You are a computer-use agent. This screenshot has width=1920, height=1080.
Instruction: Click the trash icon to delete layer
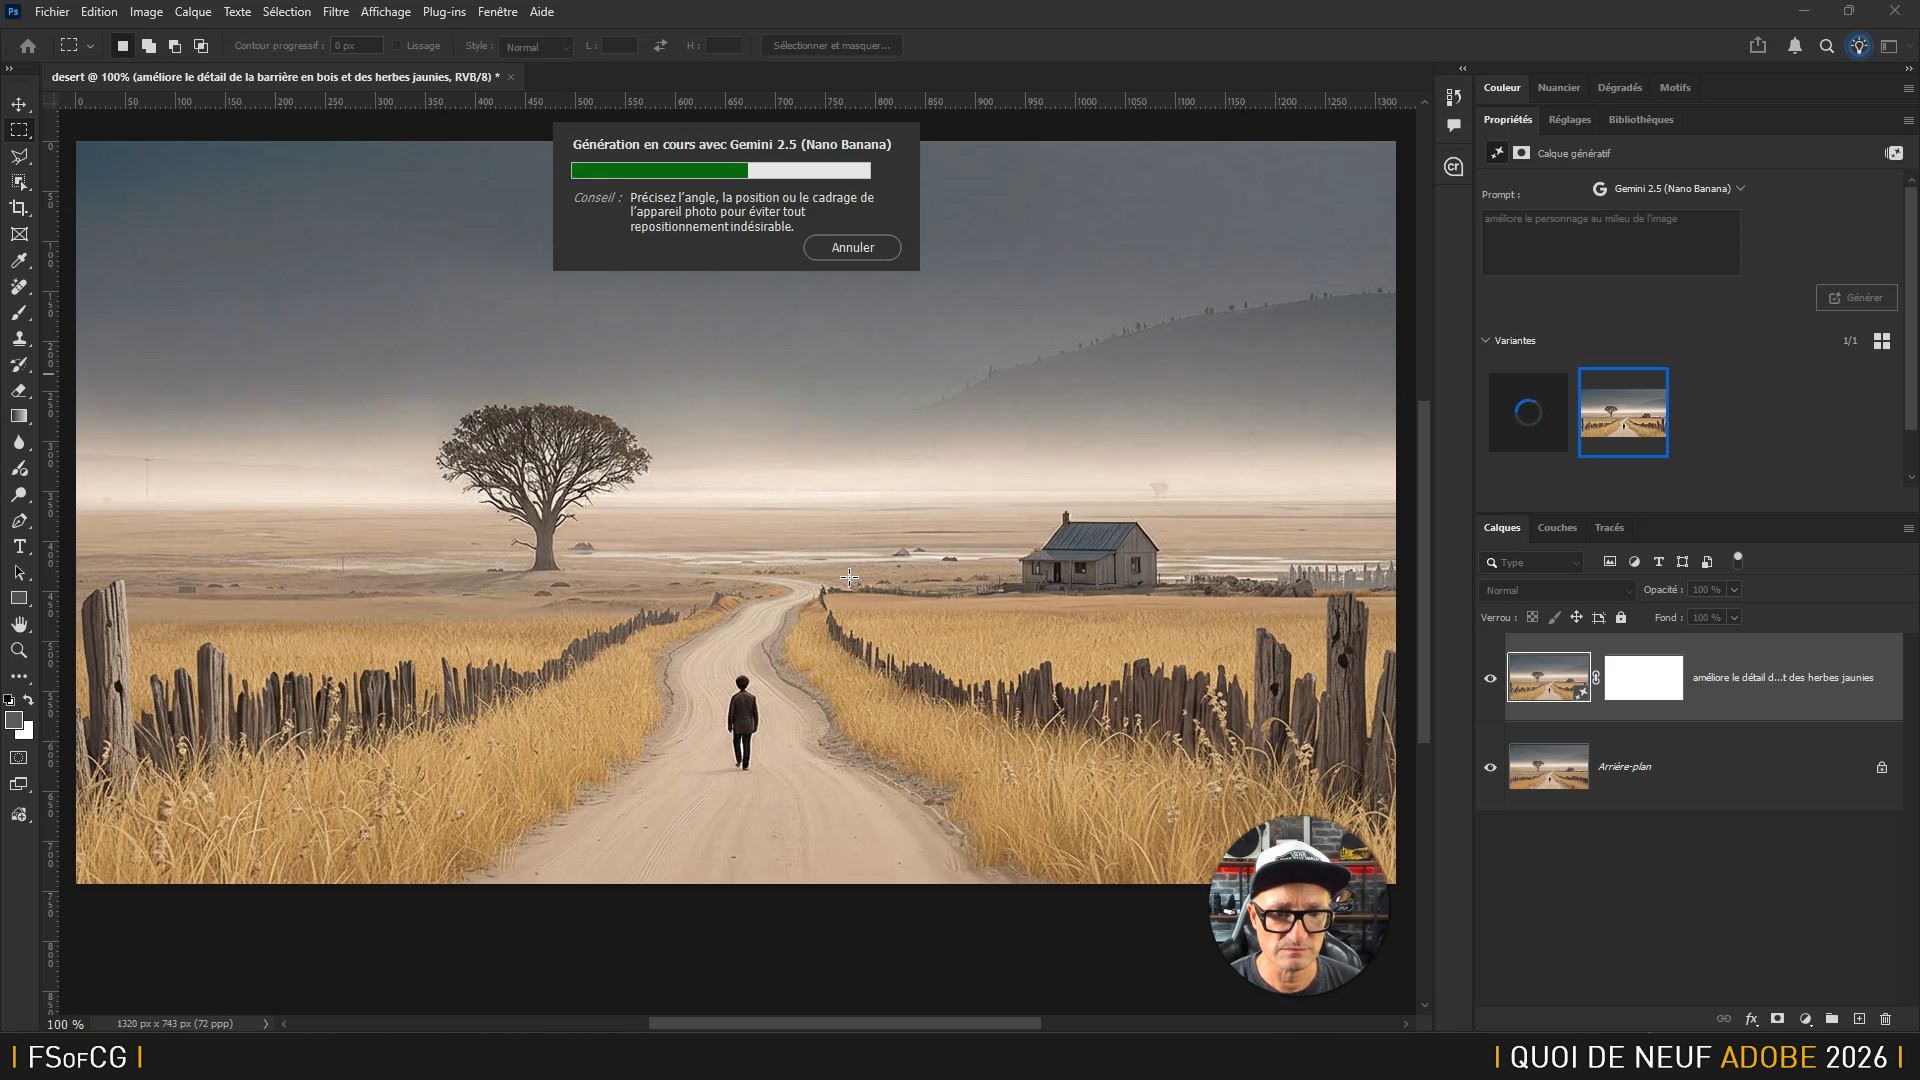[1885, 1019]
